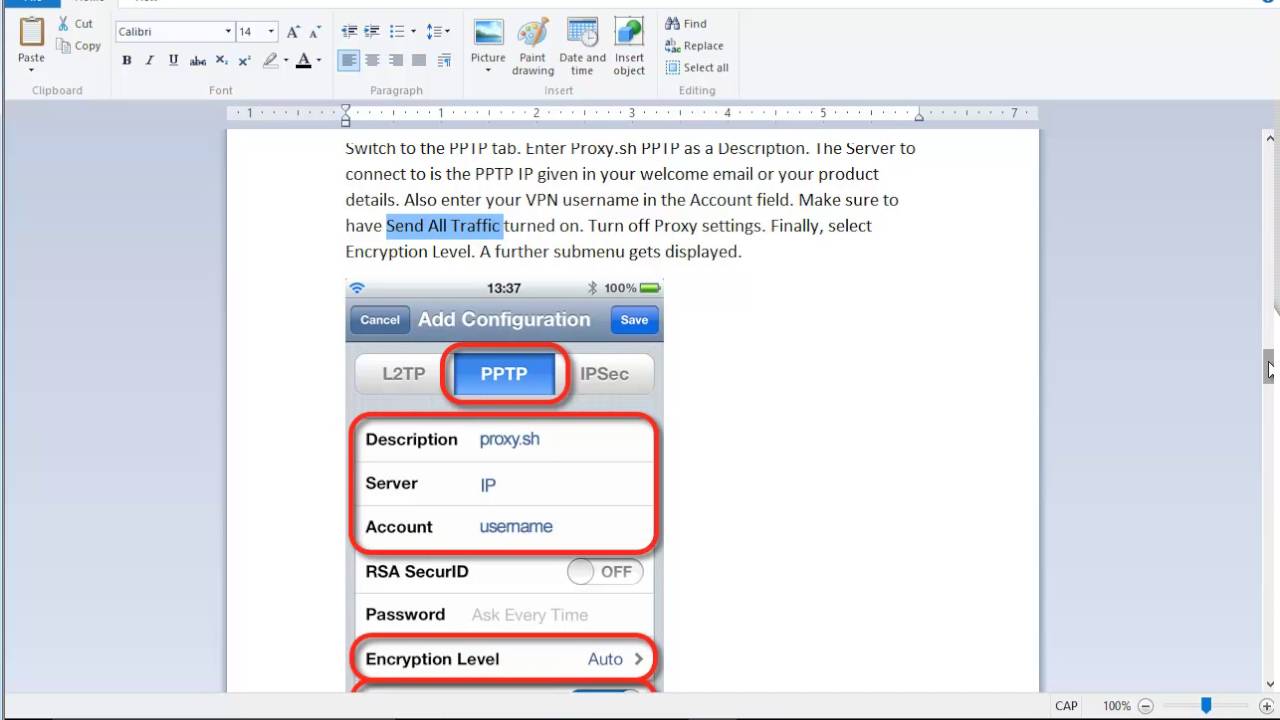Toggle subscript formatting
This screenshot has width=1280, height=720.
point(222,61)
